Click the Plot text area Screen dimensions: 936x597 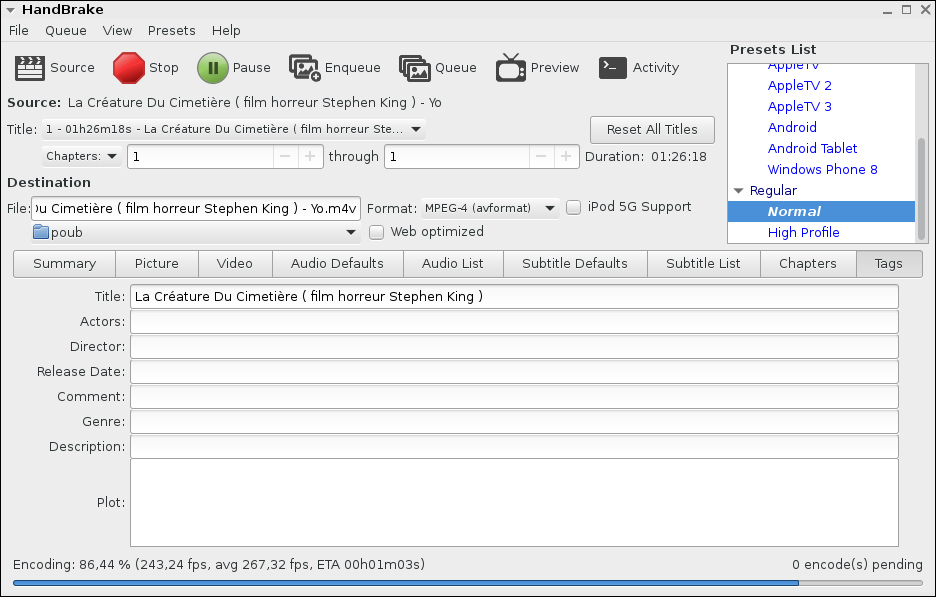514,503
